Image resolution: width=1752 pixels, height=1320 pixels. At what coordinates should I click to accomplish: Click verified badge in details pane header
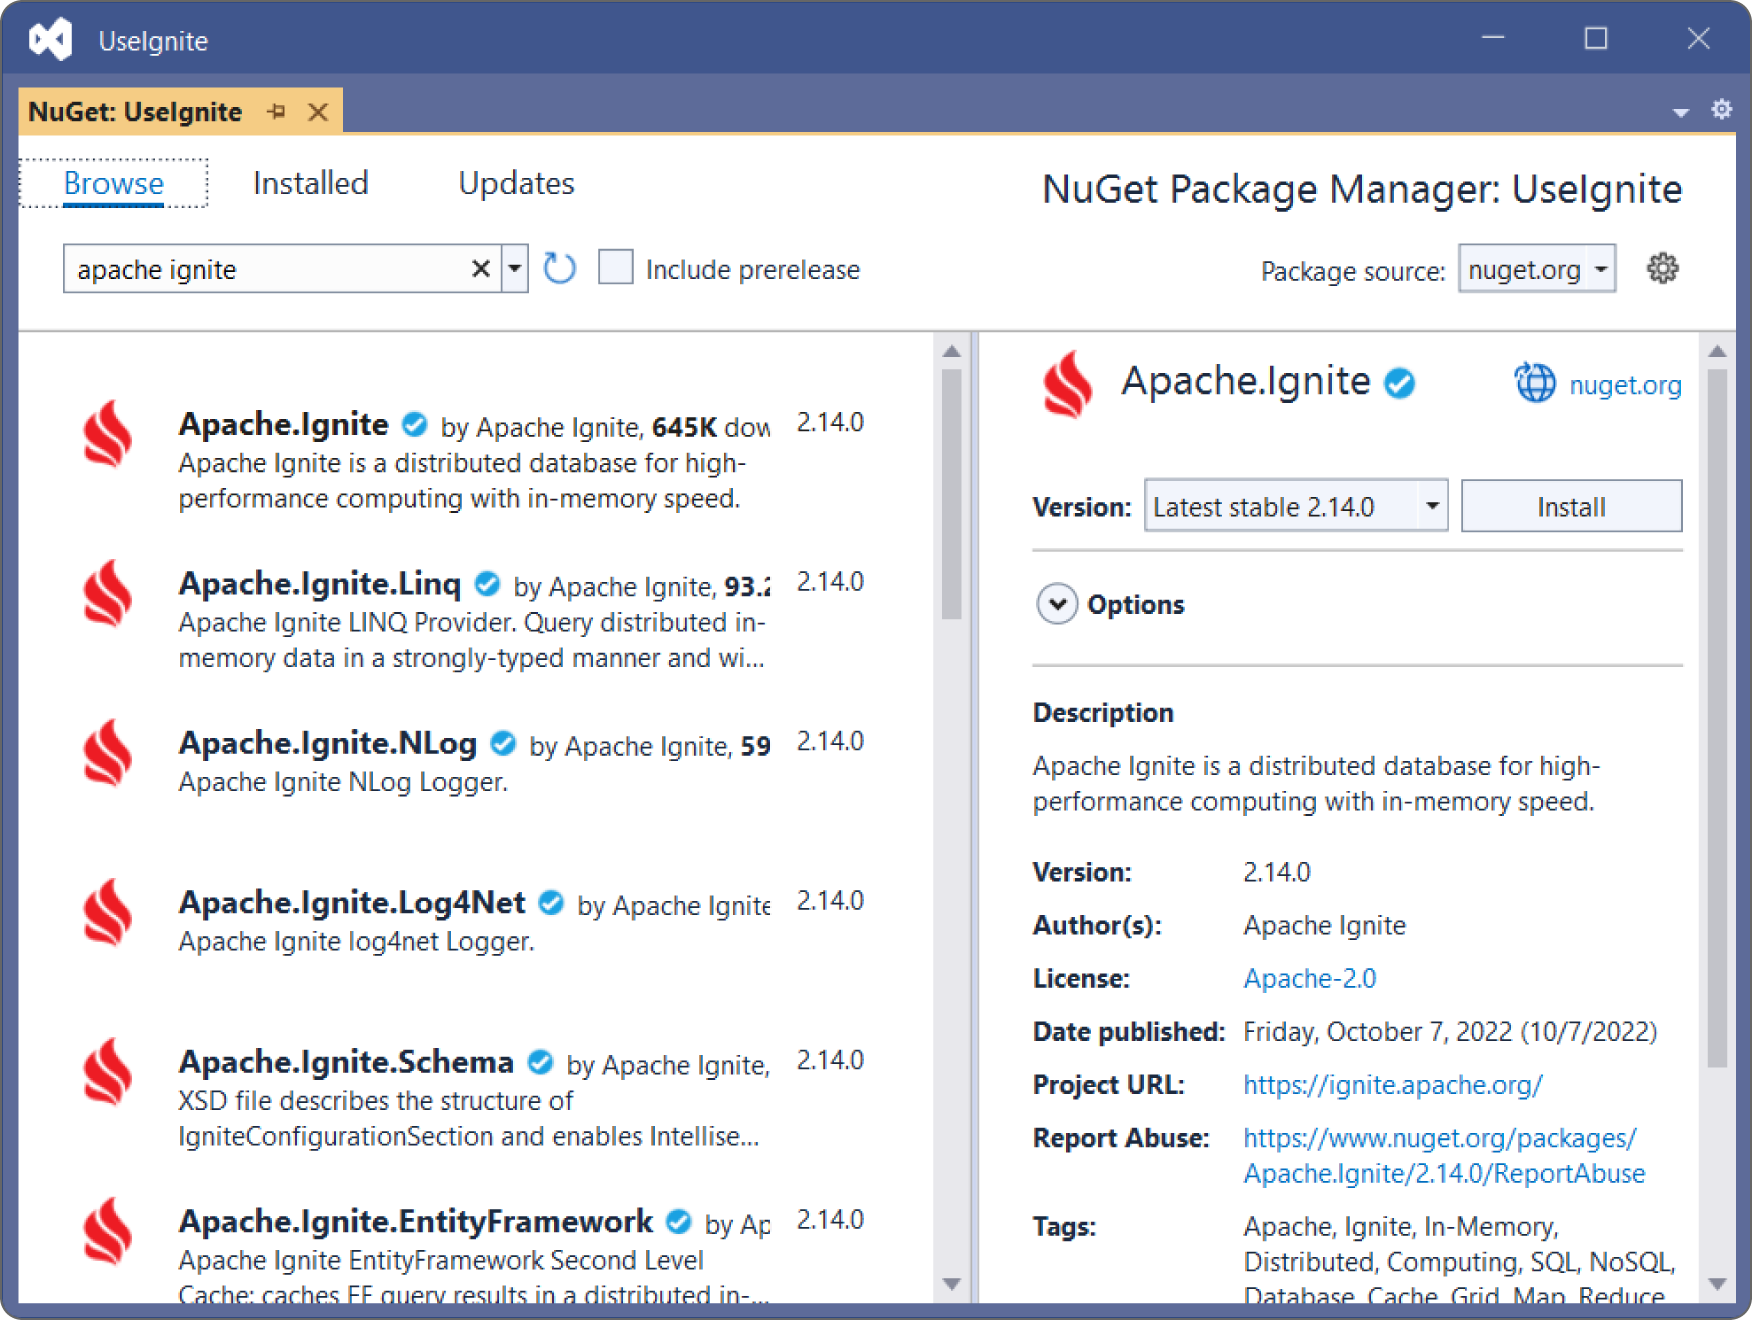(1399, 383)
